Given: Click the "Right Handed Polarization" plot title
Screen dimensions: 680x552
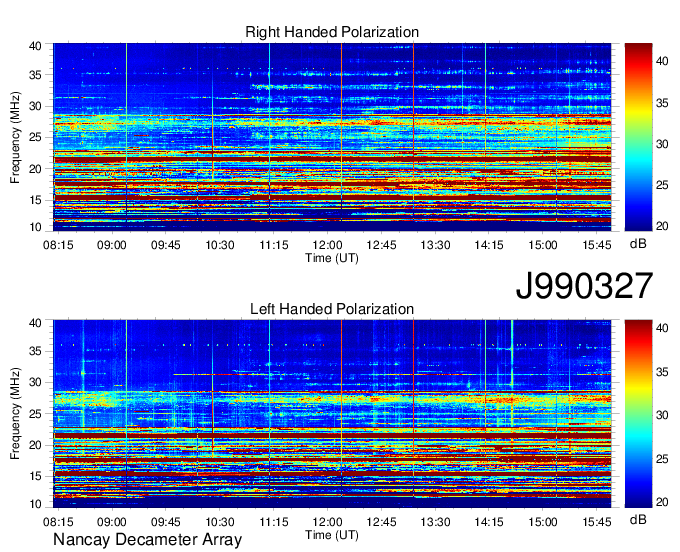Looking at the screenshot, I should pyautogui.click(x=332, y=32).
